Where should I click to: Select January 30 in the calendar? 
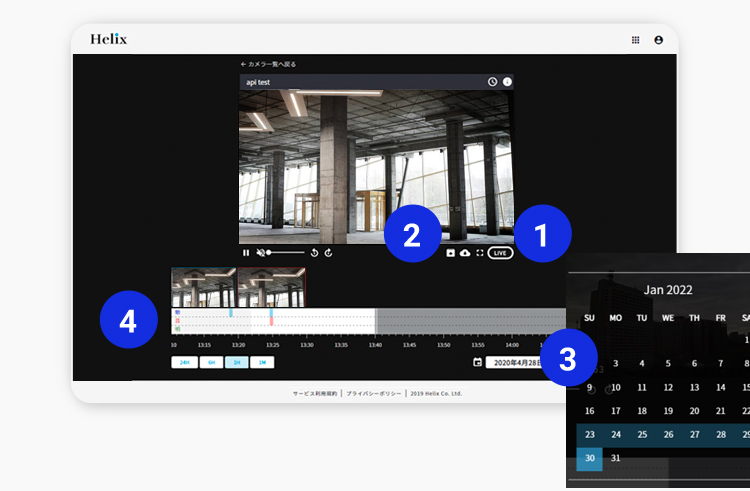click(x=589, y=458)
